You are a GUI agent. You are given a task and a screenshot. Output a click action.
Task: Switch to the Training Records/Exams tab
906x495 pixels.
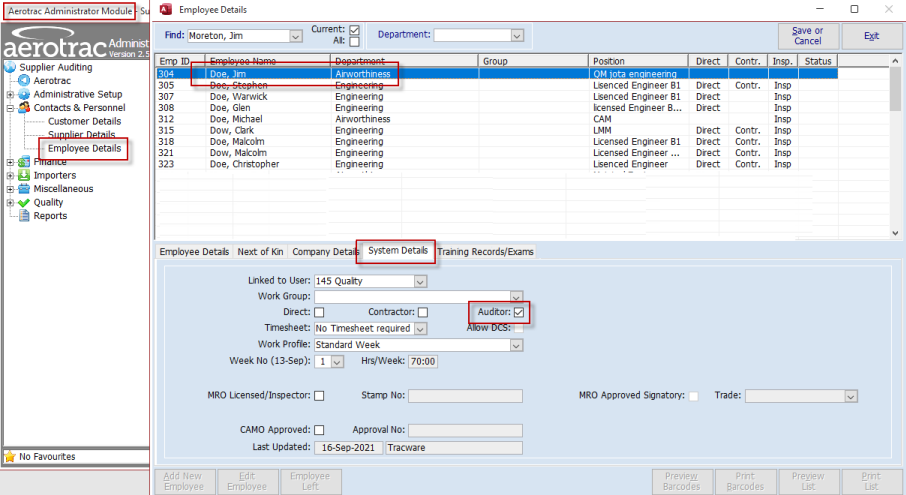(x=485, y=252)
